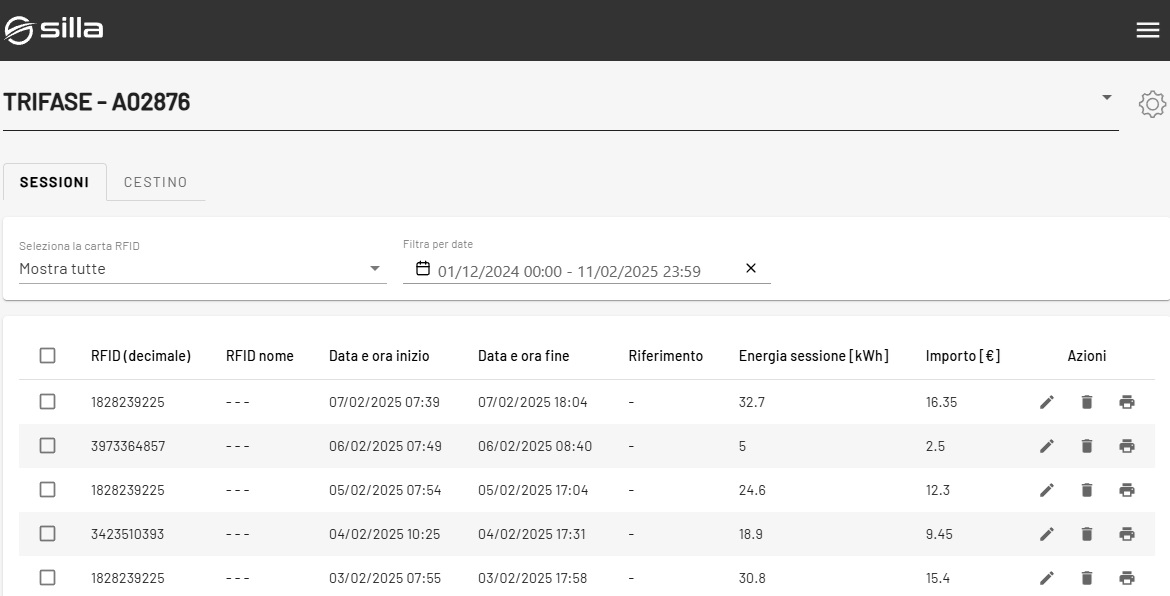The image size is (1170, 596).
Task: Click energy value '30.8'
Action: coord(752,578)
